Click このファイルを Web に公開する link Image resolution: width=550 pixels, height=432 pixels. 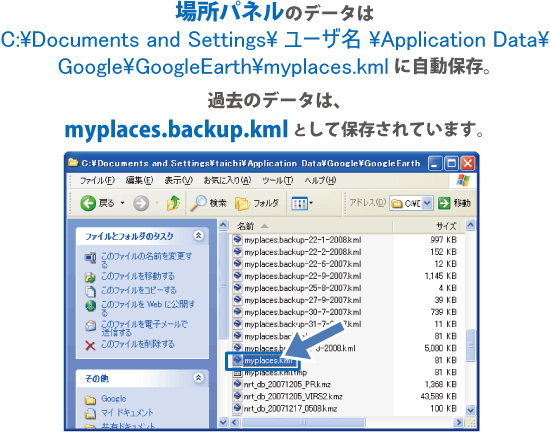pyautogui.click(x=148, y=308)
